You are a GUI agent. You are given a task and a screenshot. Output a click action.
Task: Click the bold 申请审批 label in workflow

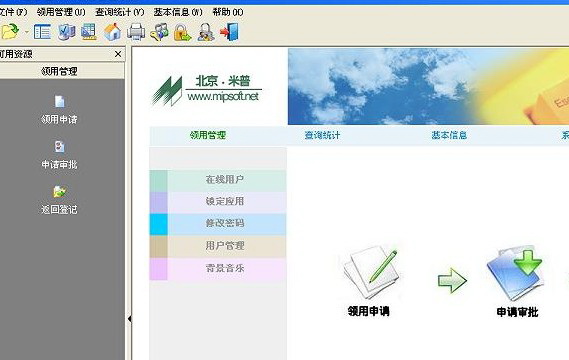517,312
